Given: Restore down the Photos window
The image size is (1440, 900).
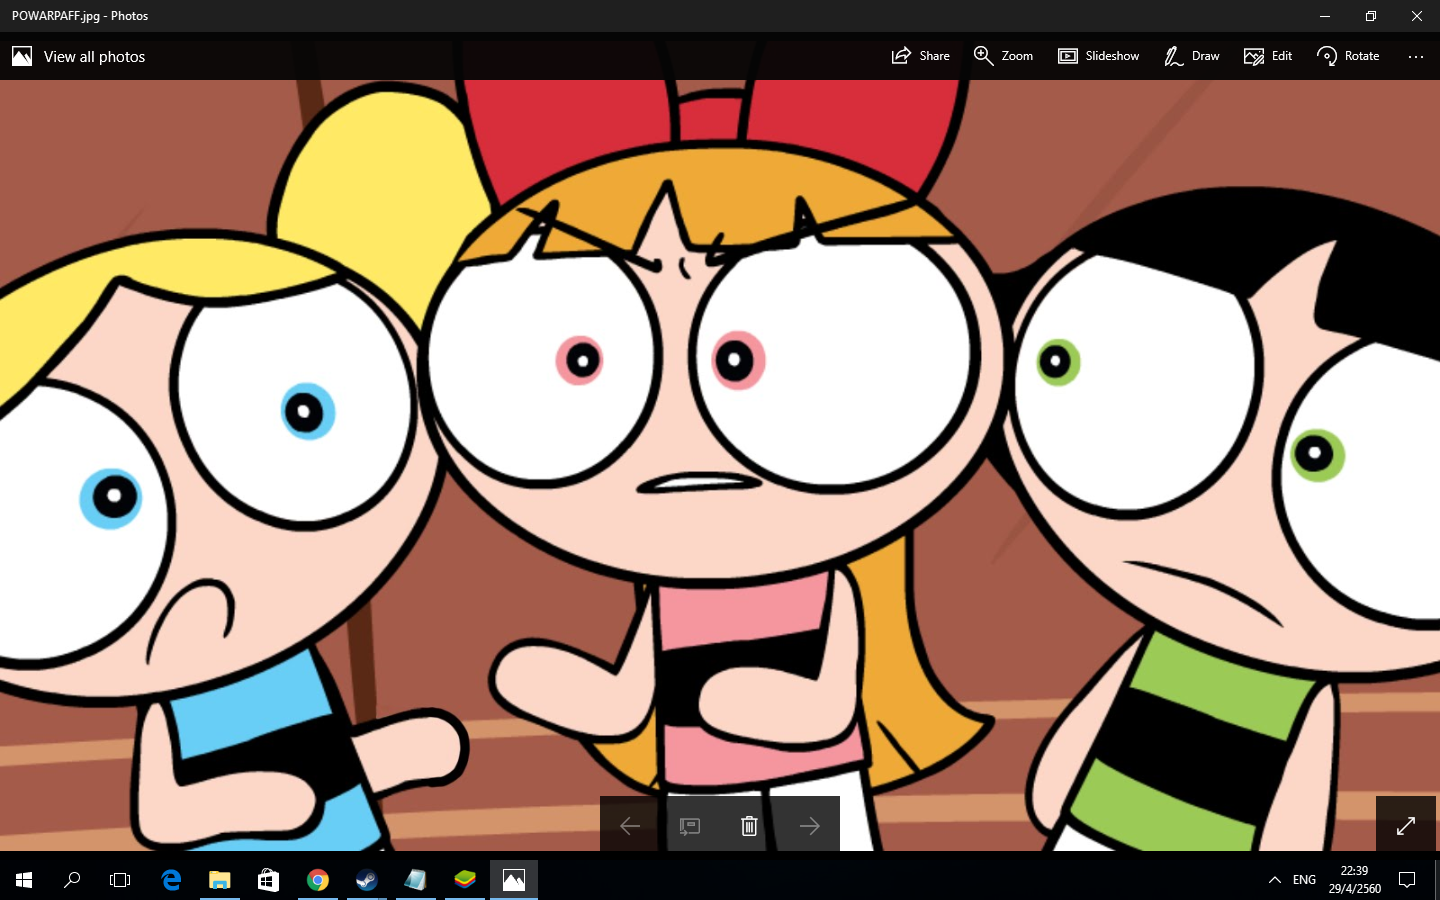Looking at the screenshot, I should [1371, 16].
